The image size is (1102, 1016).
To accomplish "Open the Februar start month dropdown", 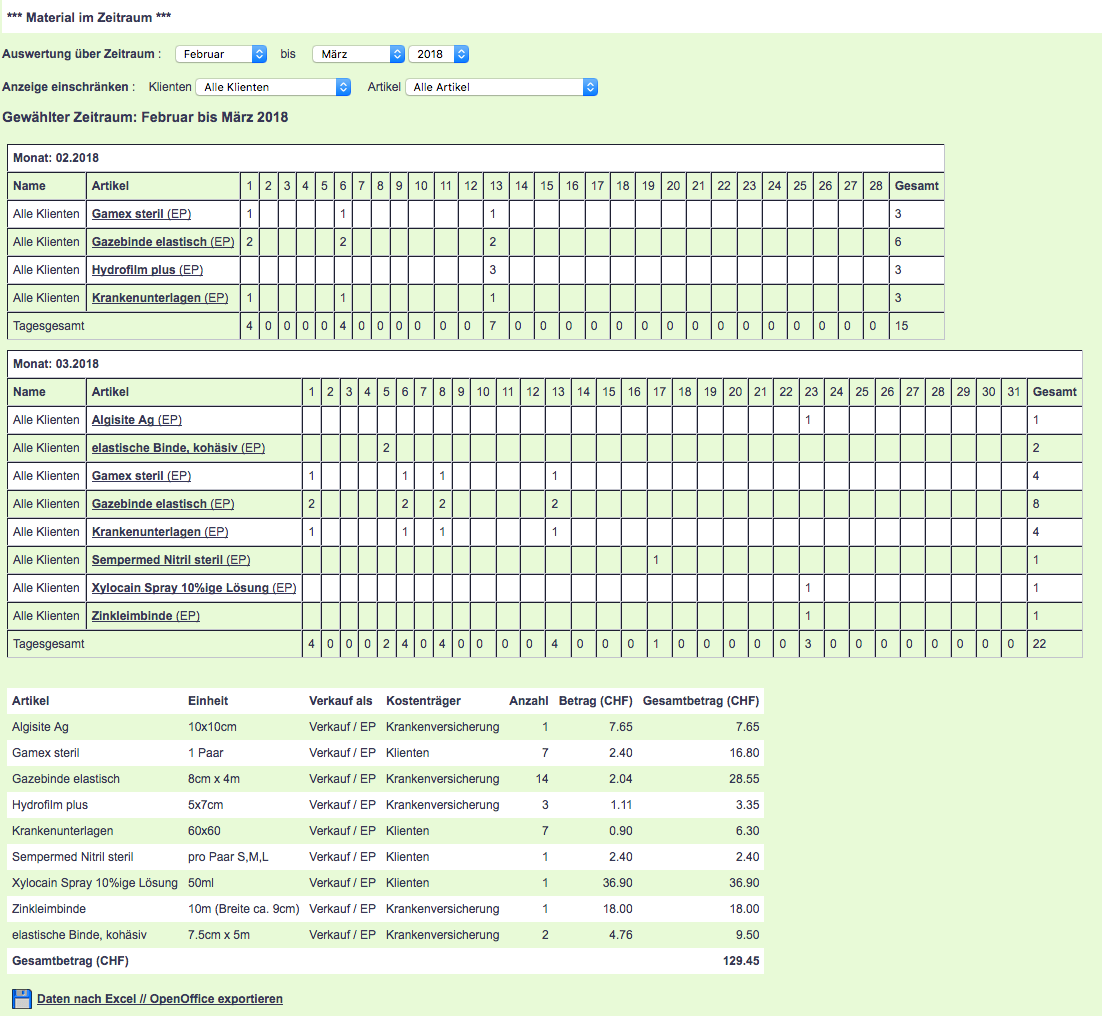I will [x=220, y=54].
